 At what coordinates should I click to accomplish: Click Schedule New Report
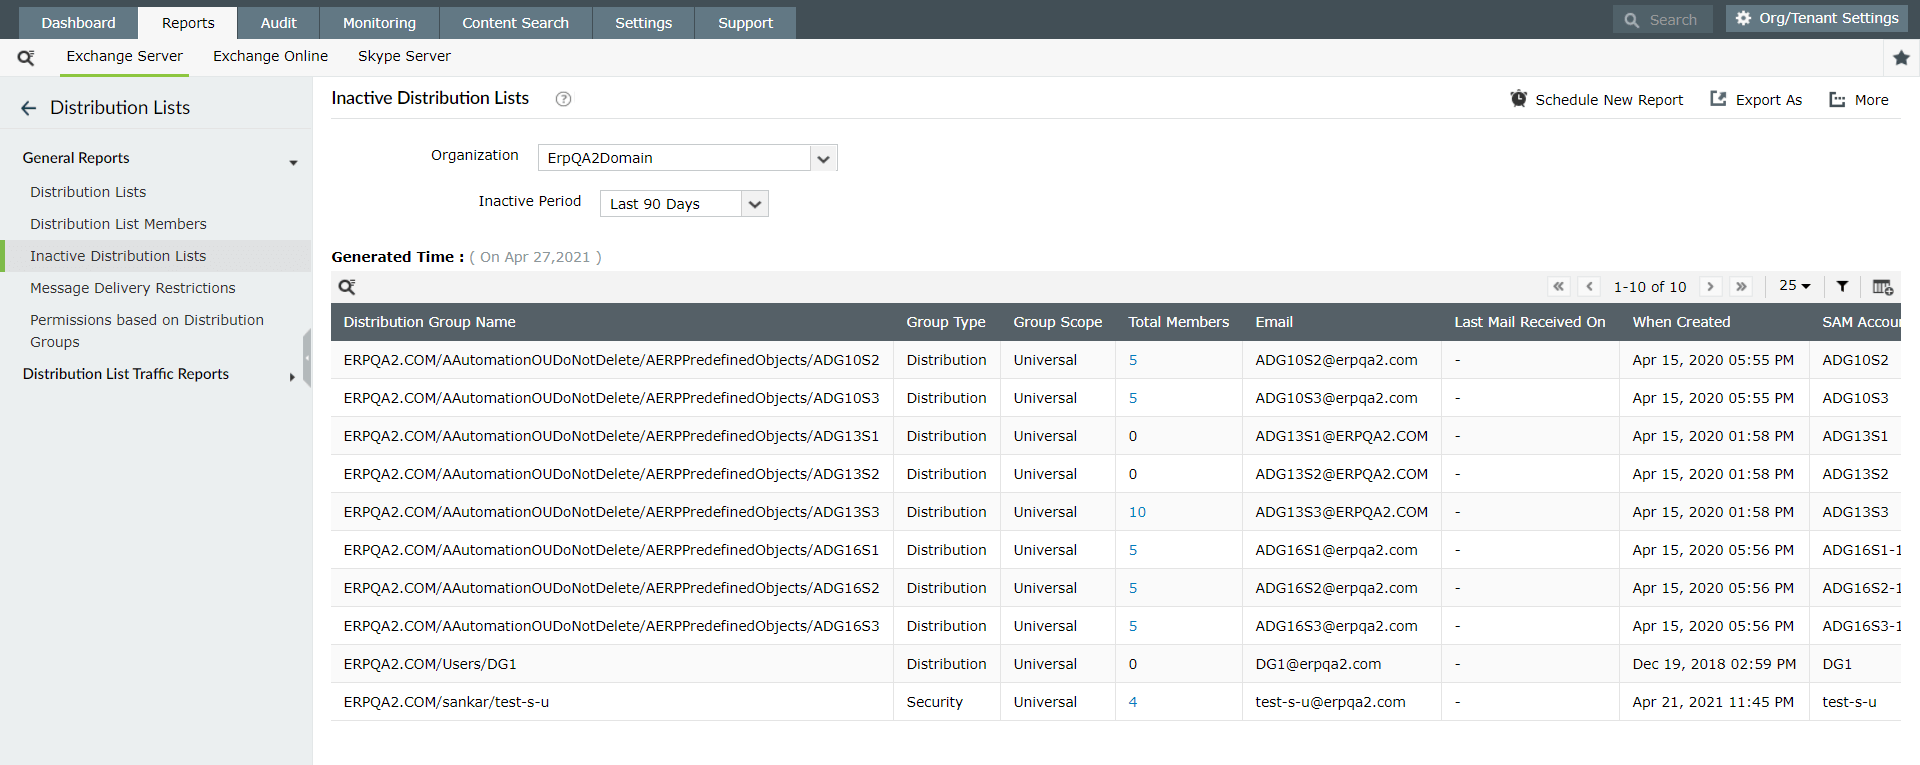click(1597, 100)
